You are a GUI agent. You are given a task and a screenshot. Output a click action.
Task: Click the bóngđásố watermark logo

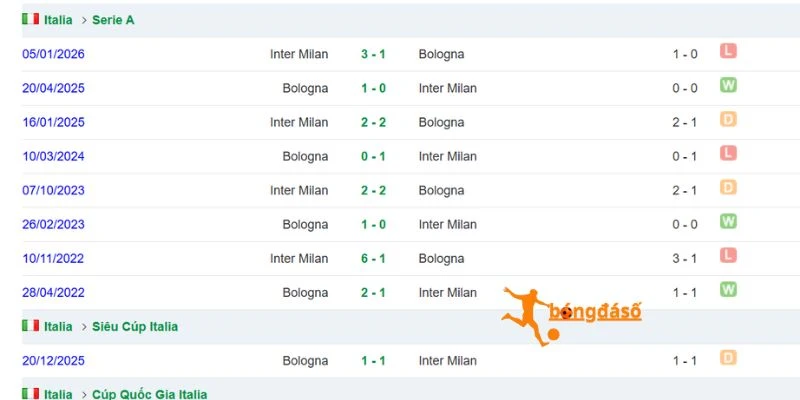click(571, 316)
